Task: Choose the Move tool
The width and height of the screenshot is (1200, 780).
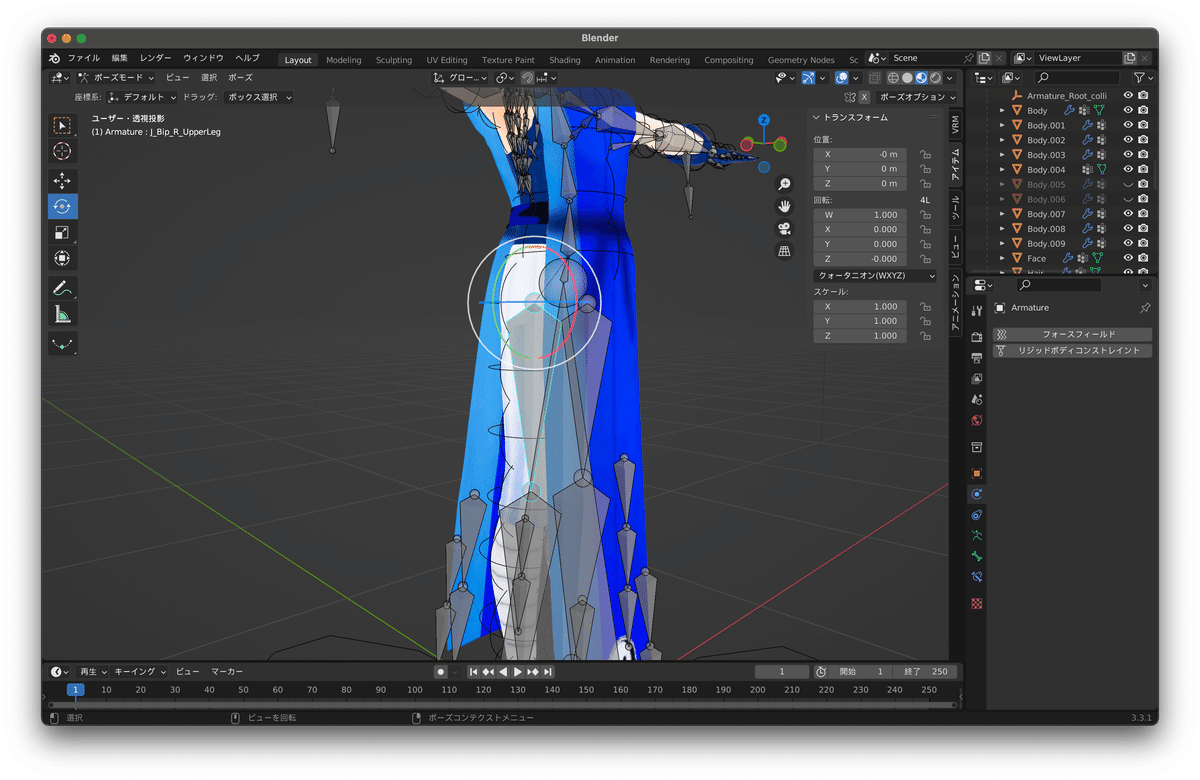Action: pyautogui.click(x=62, y=181)
